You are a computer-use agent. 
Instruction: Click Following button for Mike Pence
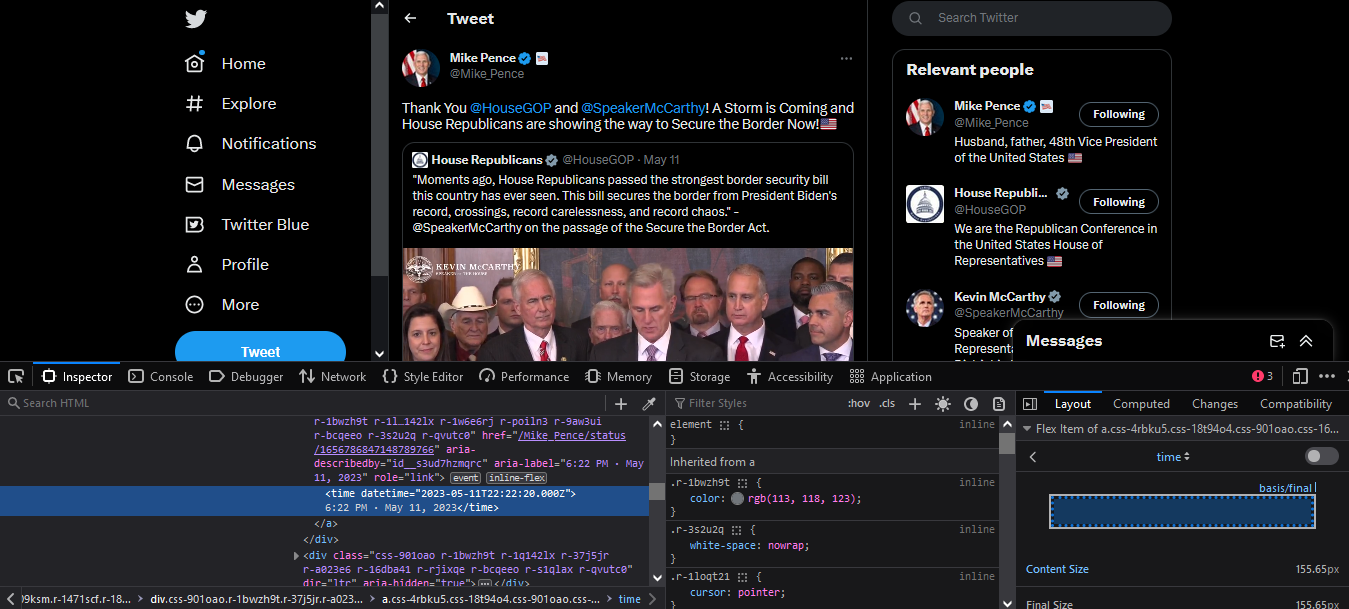point(1119,114)
